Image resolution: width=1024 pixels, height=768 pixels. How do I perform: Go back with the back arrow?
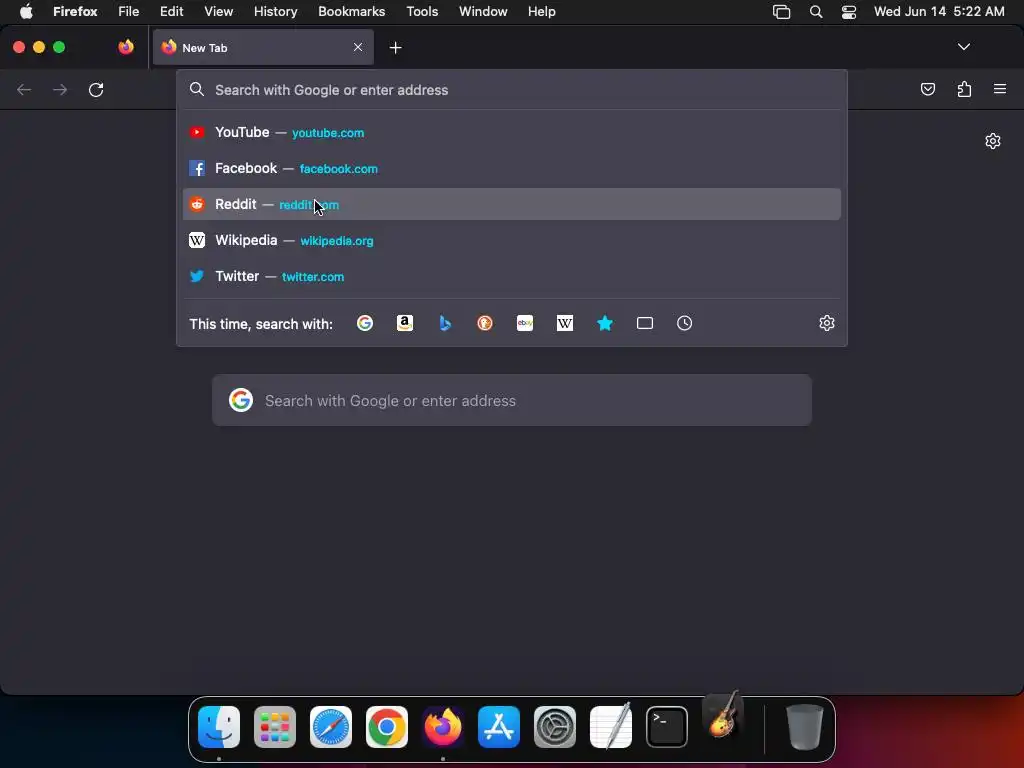24,89
